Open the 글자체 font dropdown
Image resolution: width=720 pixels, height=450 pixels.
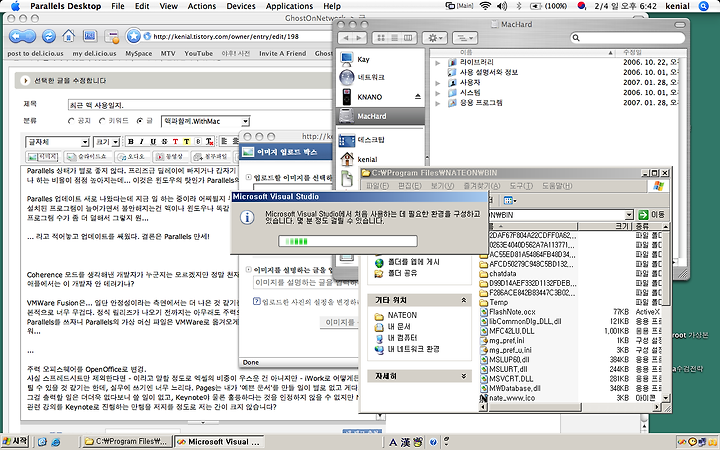coord(57,142)
